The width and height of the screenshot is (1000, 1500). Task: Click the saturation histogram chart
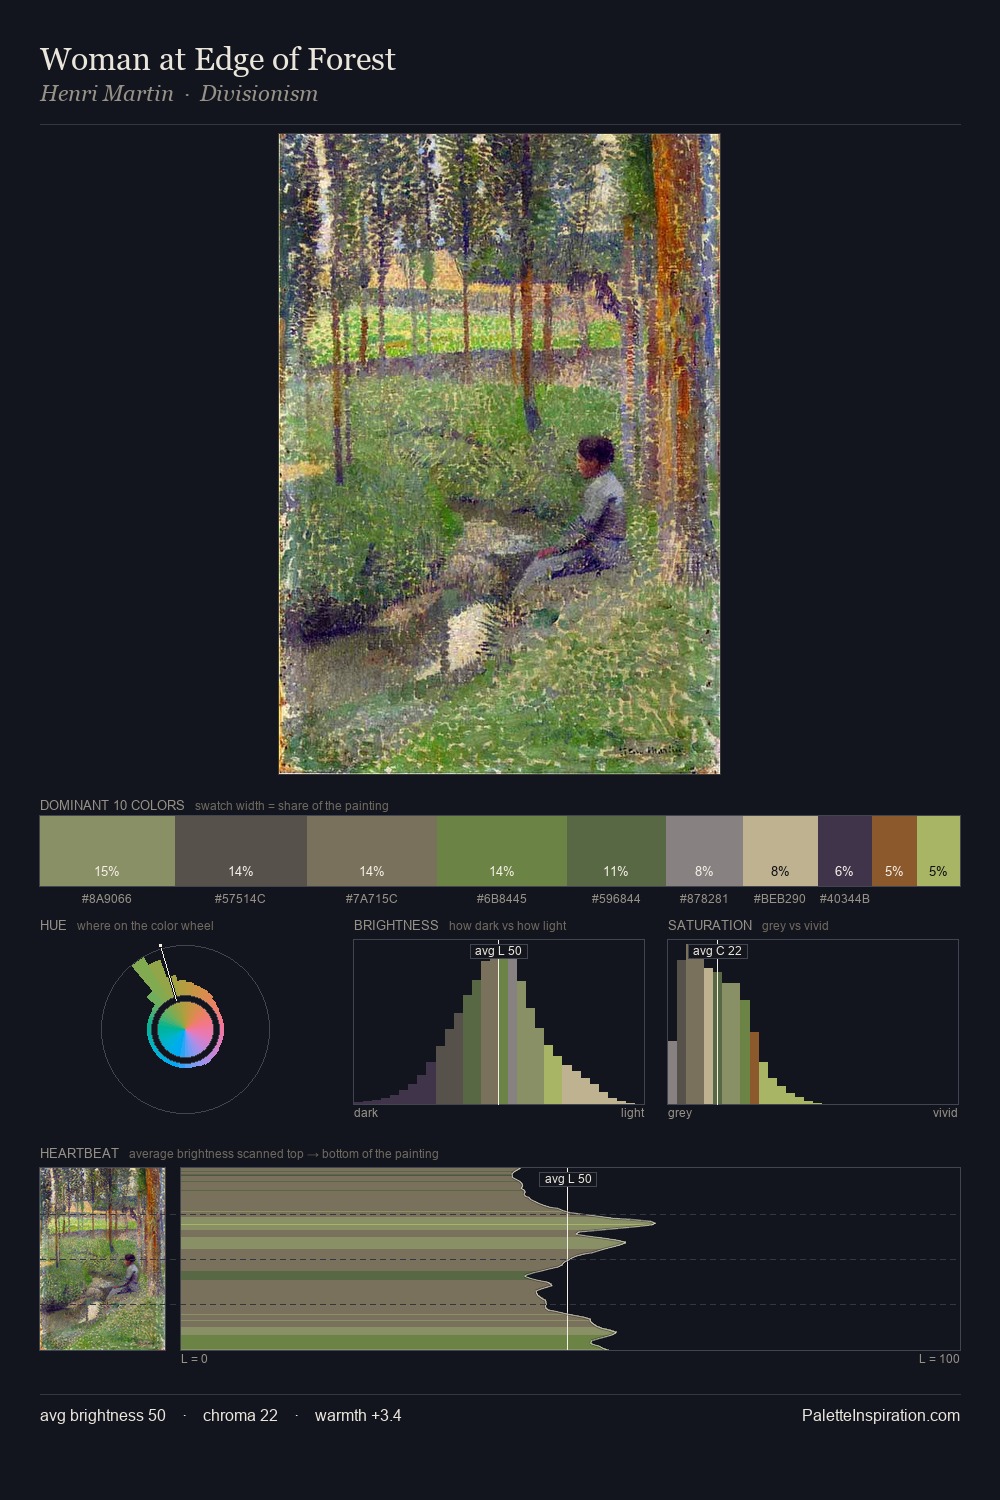click(813, 1022)
